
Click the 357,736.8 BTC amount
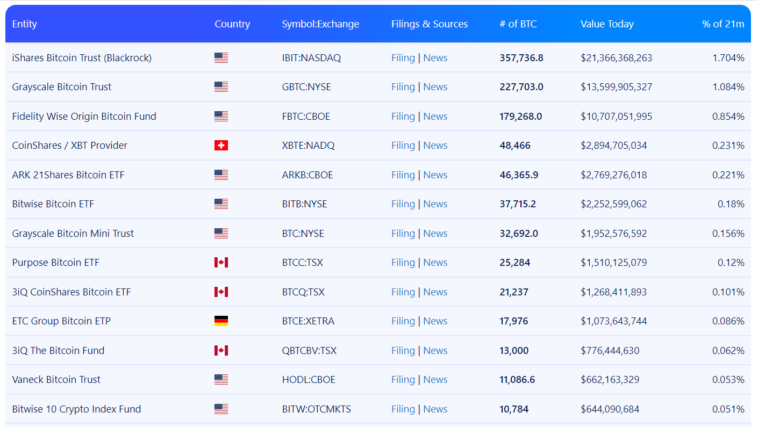pyautogui.click(x=521, y=58)
